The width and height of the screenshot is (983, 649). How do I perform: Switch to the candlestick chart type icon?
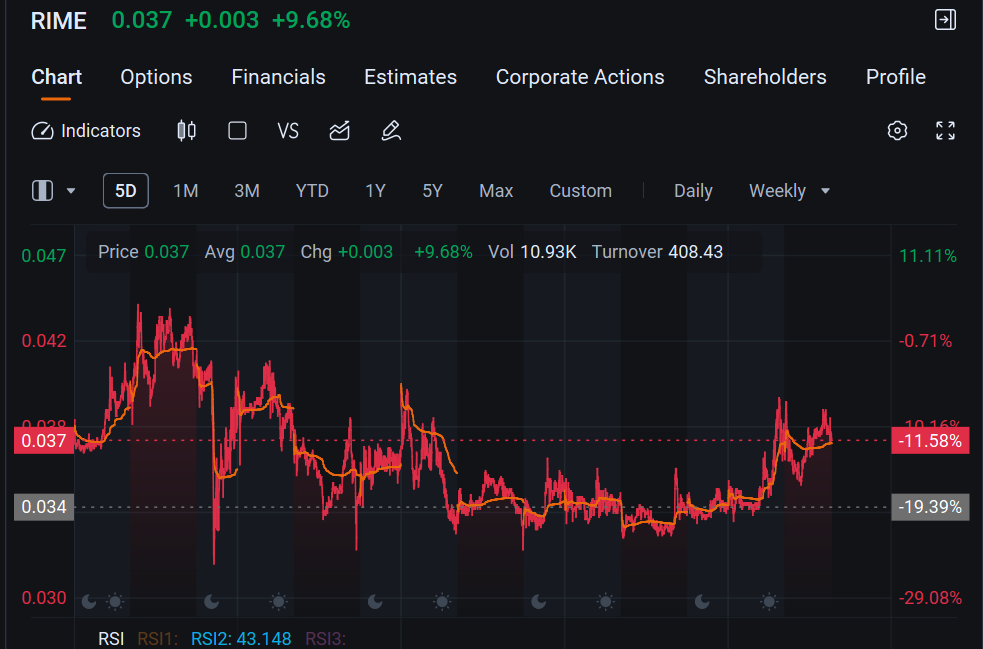186,130
